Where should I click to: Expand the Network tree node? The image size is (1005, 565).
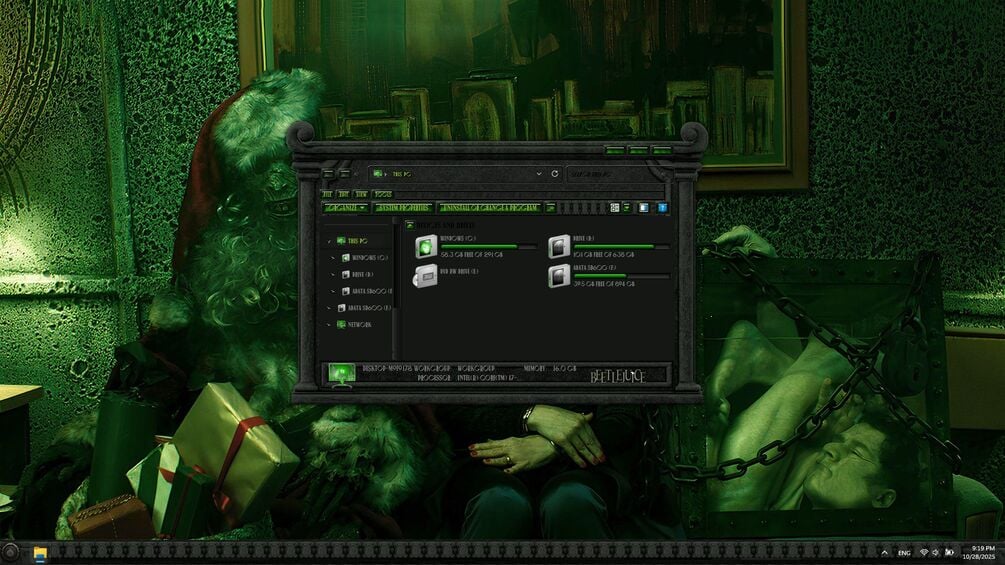[x=329, y=325]
